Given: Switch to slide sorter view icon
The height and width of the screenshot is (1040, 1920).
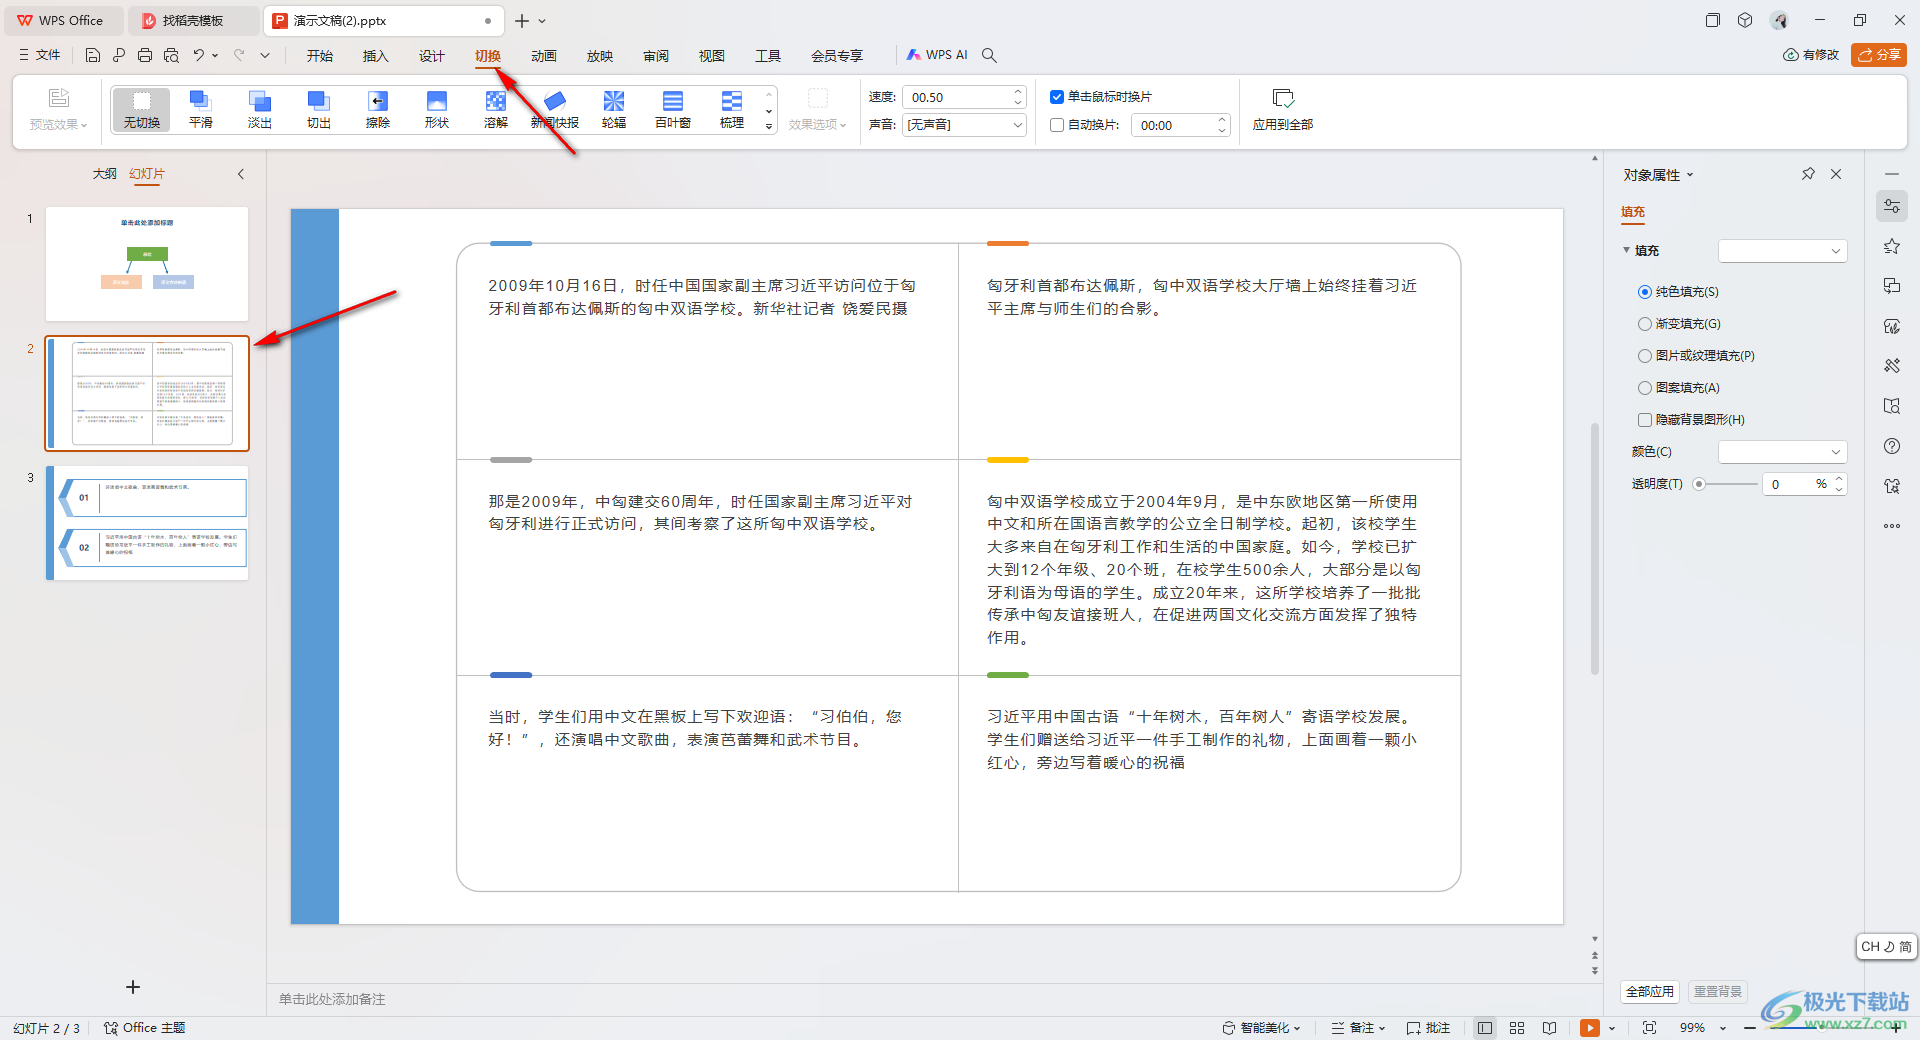Looking at the screenshot, I should click(x=1517, y=1028).
